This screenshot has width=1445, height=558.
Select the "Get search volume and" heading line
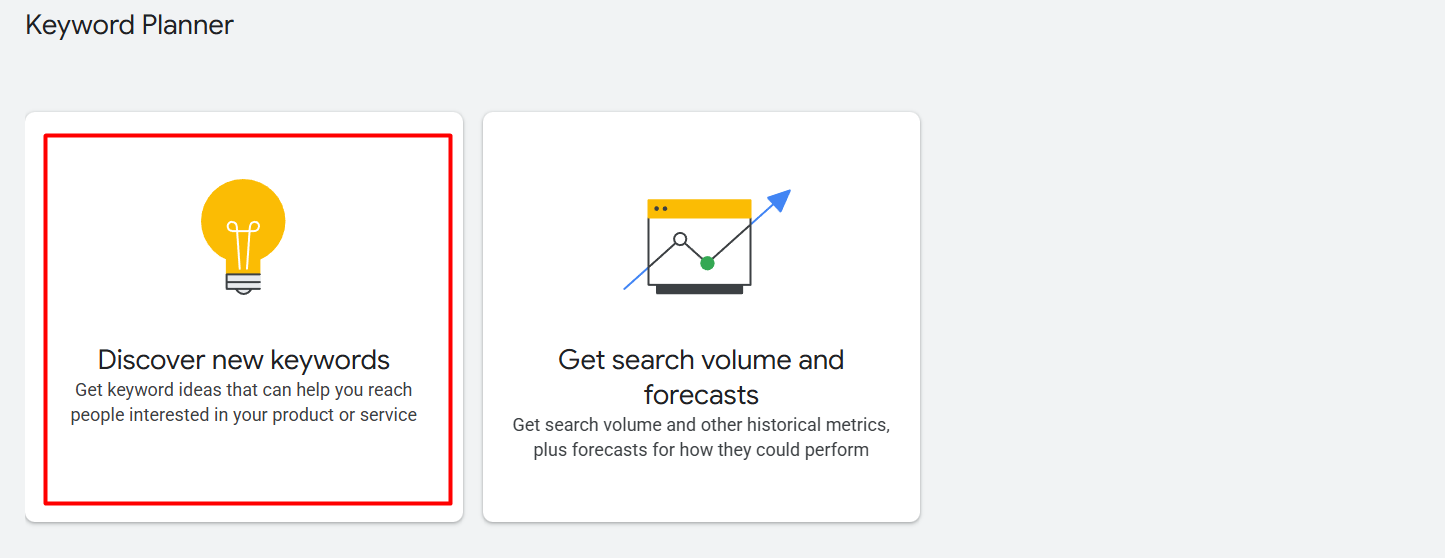pyautogui.click(x=701, y=360)
